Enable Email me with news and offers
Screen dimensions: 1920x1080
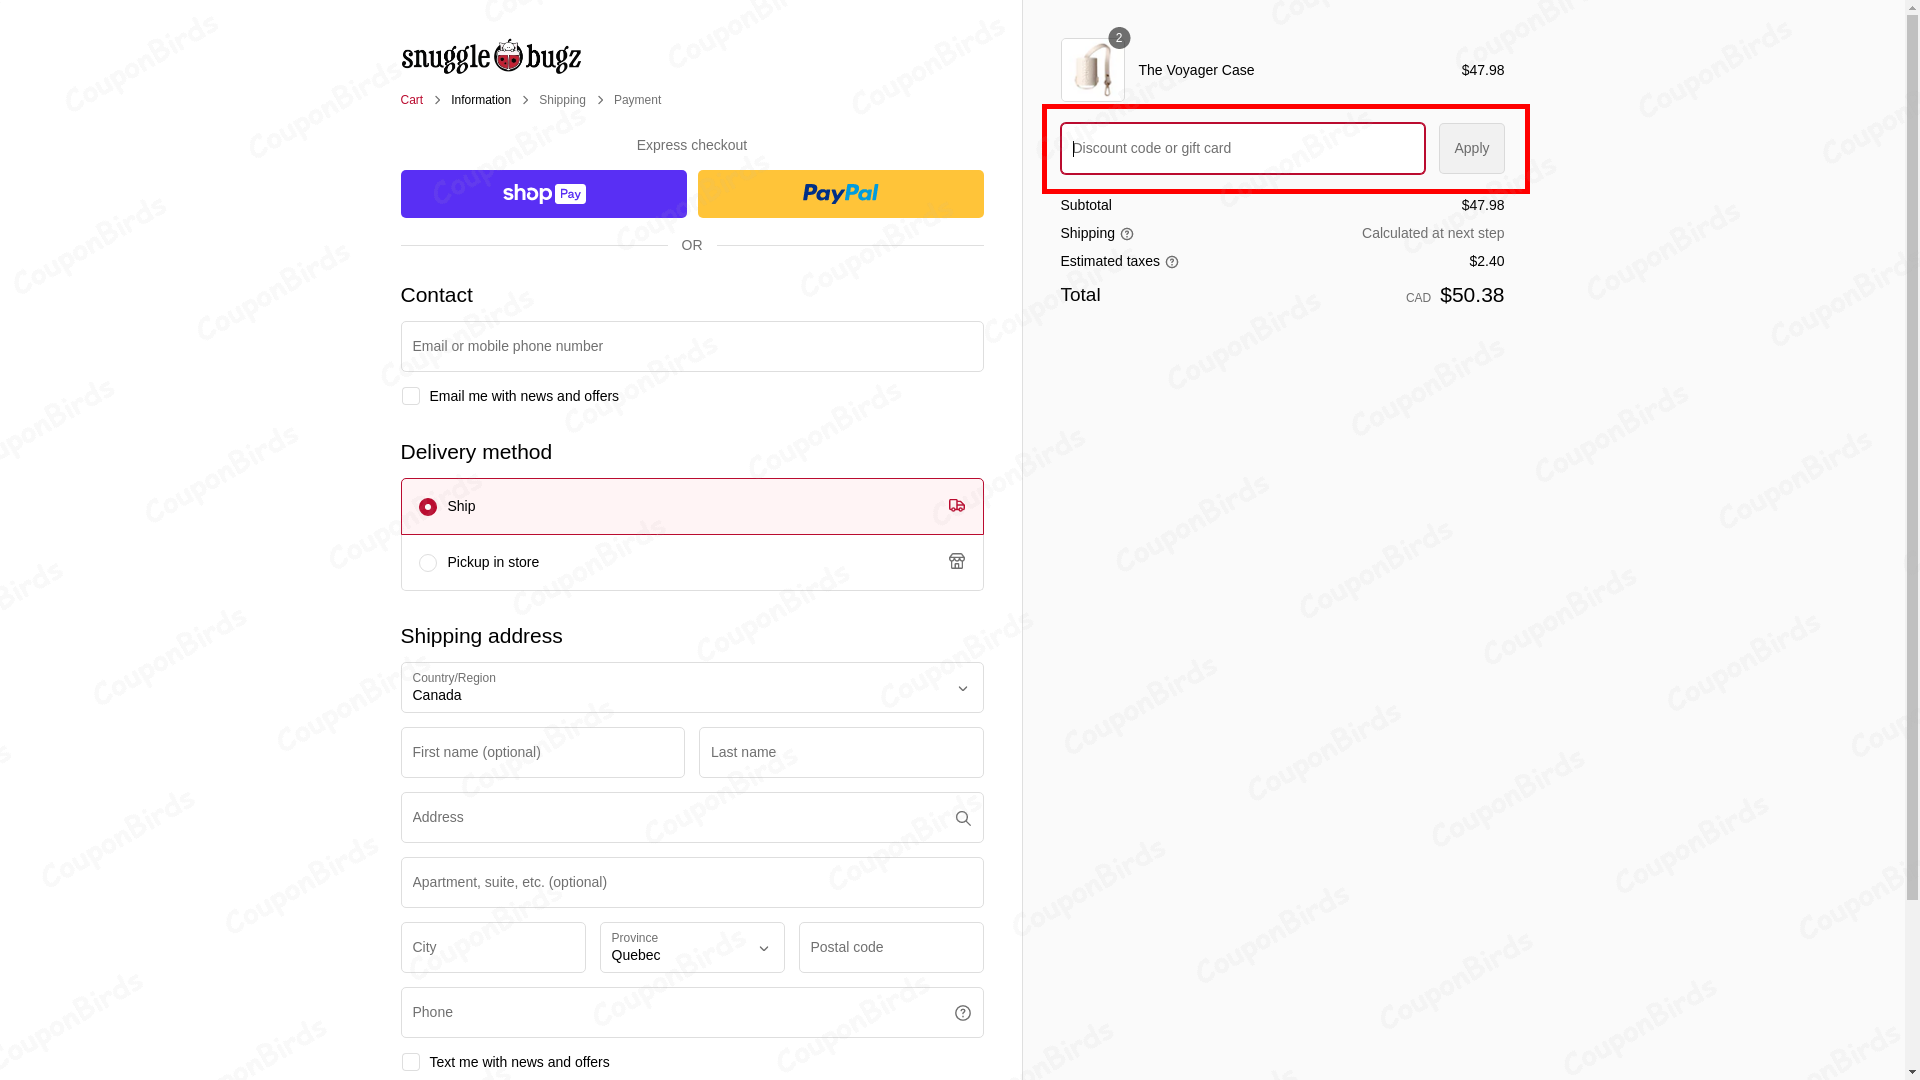pos(411,396)
